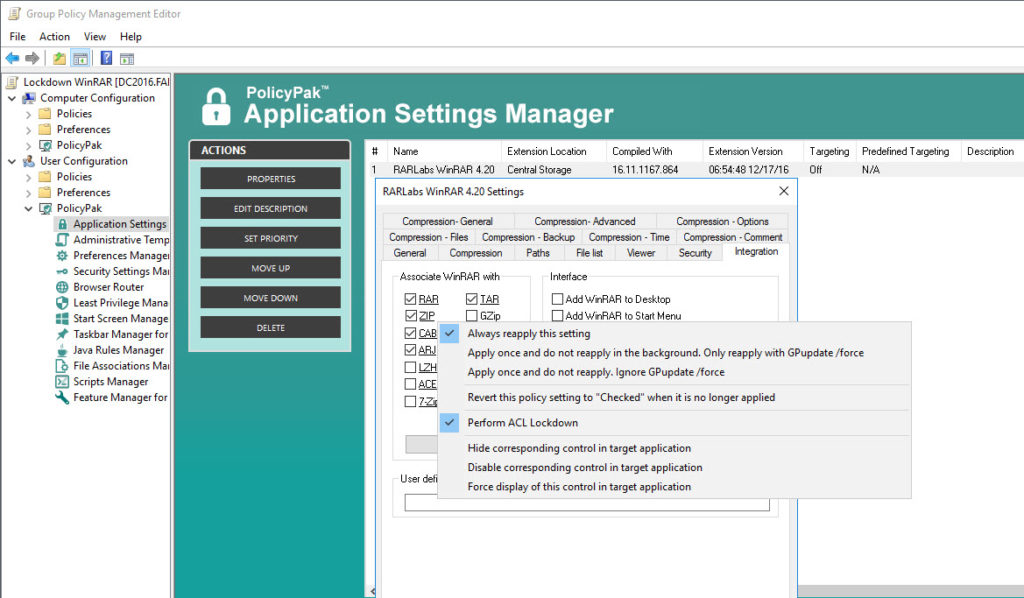Enable Add WinRAR to Start Menu

(557, 316)
